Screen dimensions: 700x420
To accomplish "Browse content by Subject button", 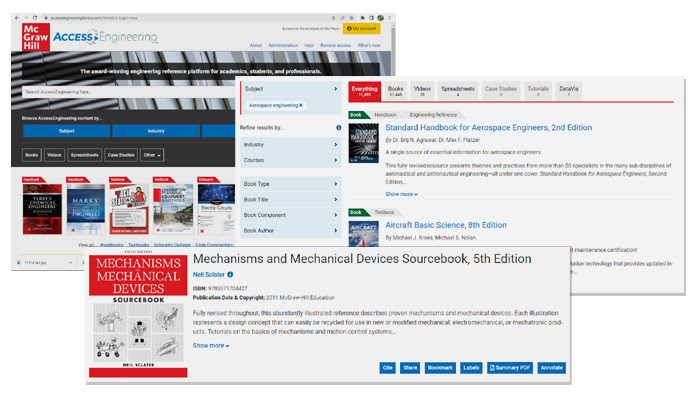I will 67,131.
